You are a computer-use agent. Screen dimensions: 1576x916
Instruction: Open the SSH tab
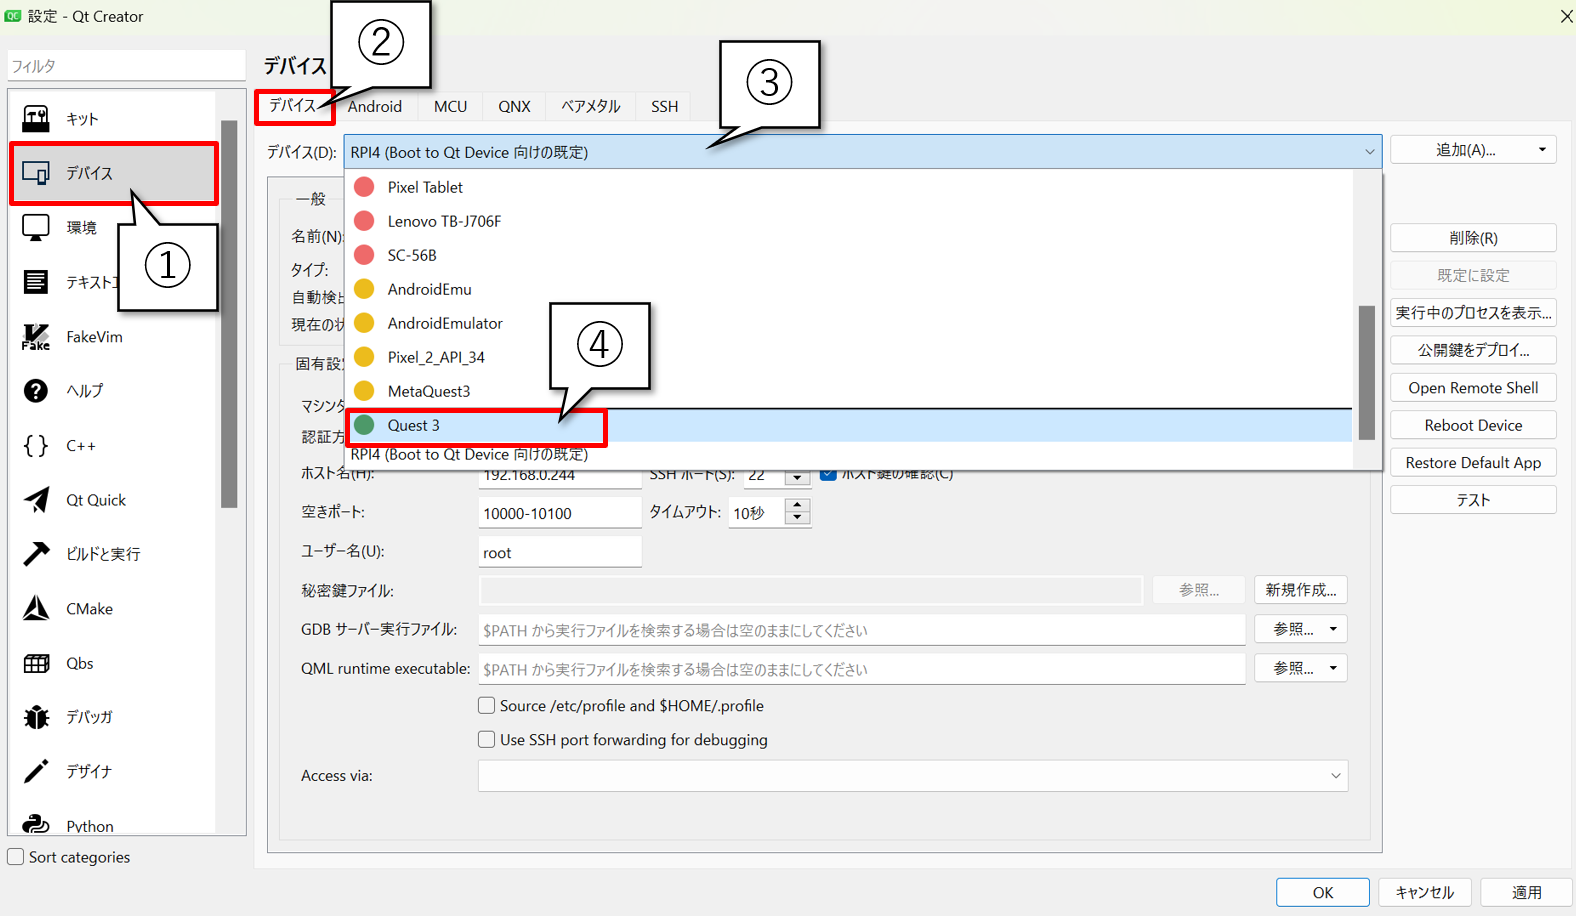coord(664,107)
